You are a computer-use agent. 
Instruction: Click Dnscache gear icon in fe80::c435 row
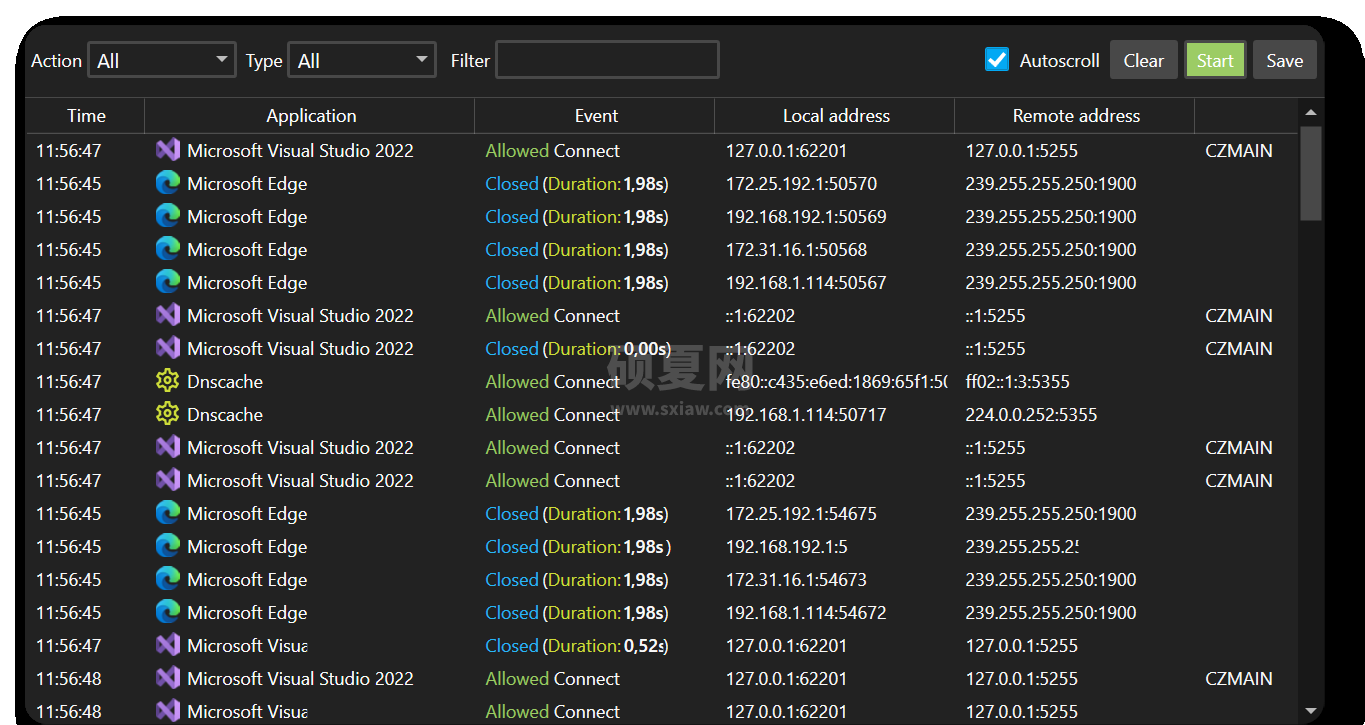coord(168,381)
